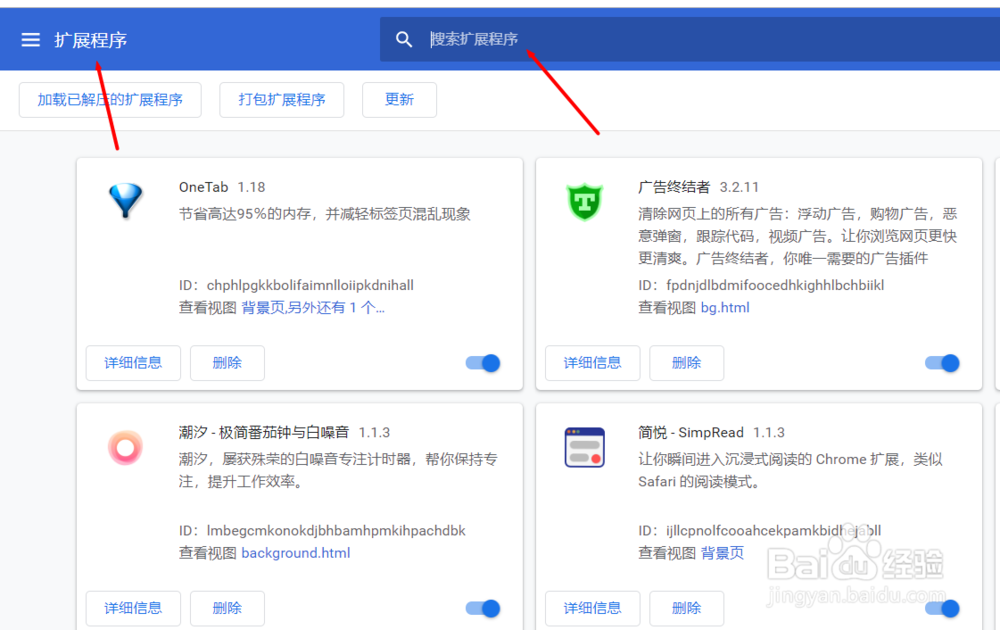
Task: Click the OneTab ID chphlpgkkbolifaimnlloiipkdnihall text
Action: 310,285
